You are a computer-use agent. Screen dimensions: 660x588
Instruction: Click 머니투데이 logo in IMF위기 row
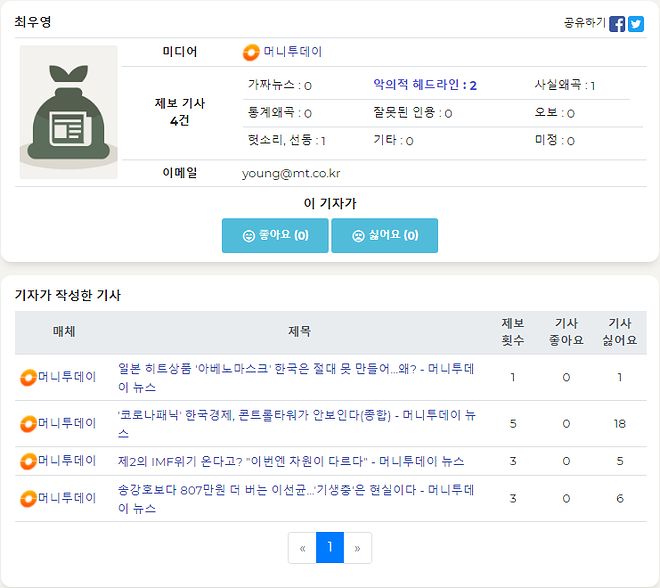(28, 461)
